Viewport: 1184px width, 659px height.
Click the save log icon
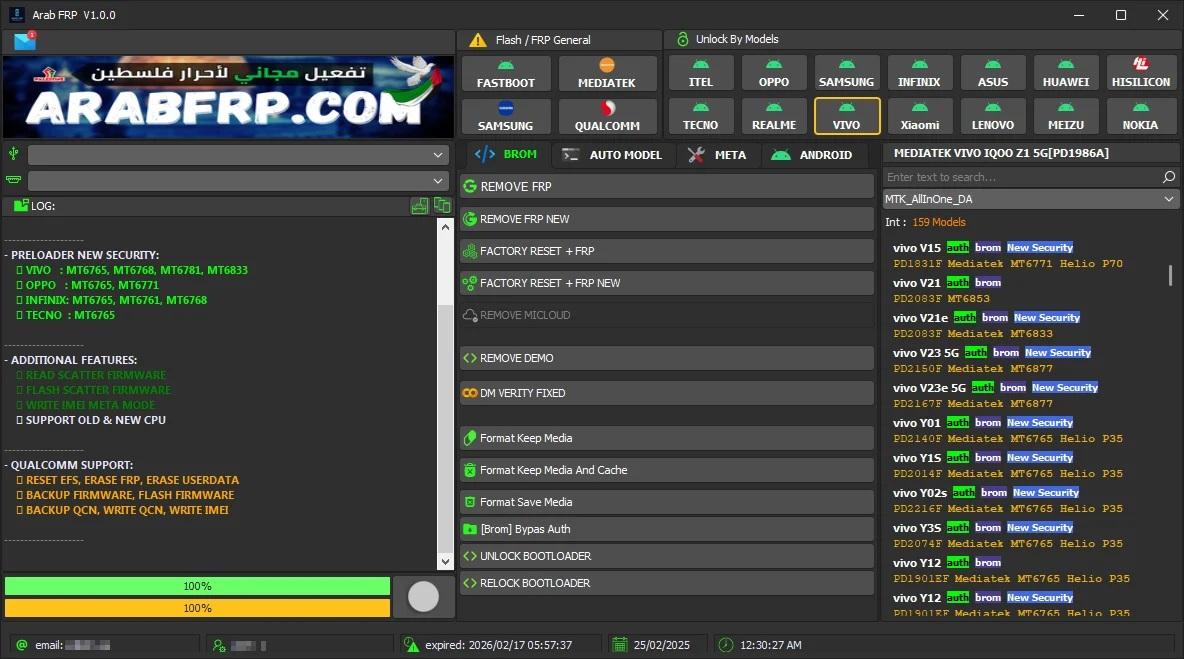(x=420, y=206)
